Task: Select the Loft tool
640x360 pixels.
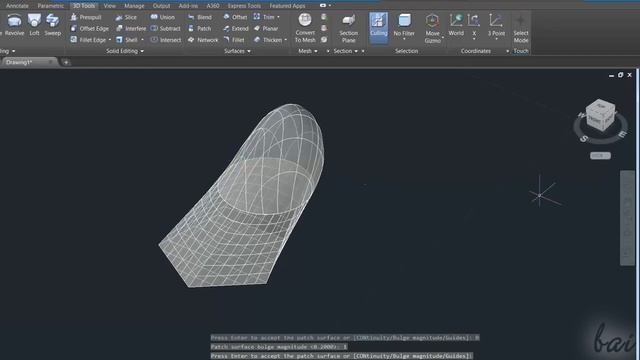Action: pyautogui.click(x=34, y=25)
